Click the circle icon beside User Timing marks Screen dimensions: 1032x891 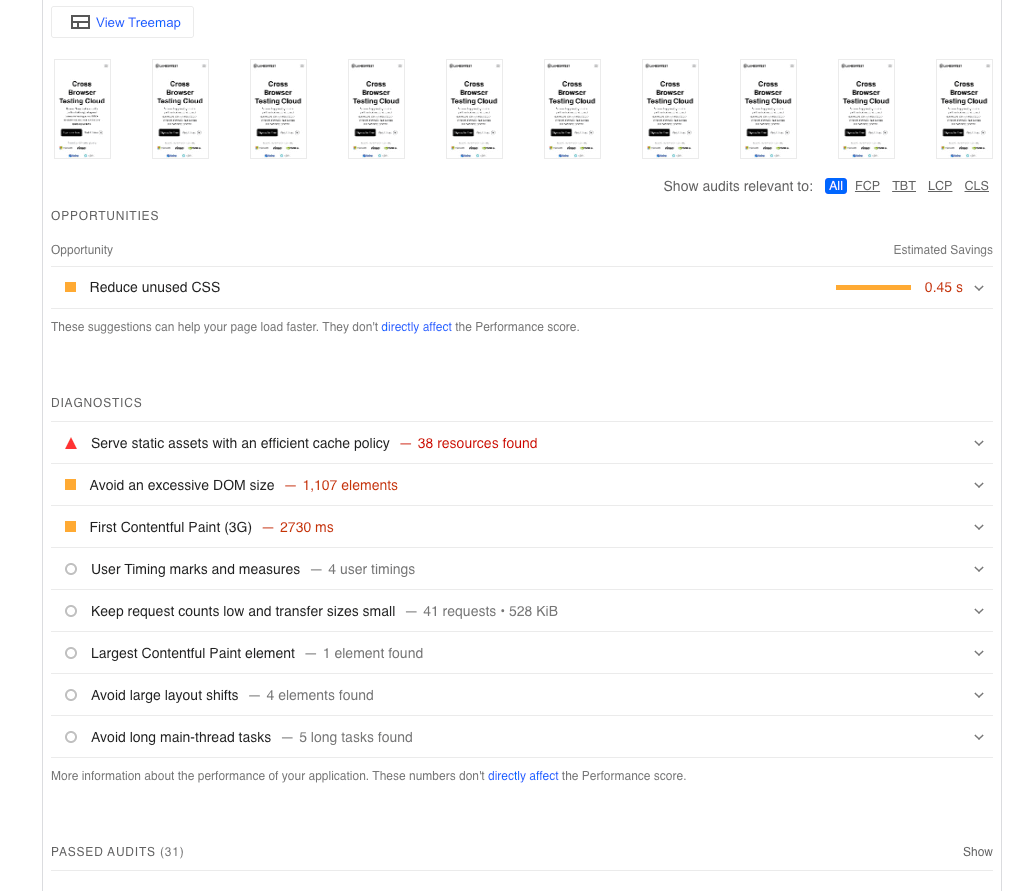(70, 569)
